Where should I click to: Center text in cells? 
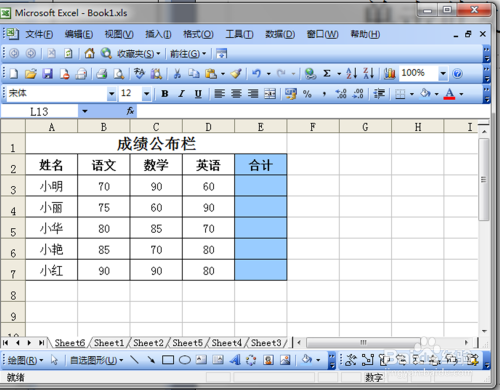(236, 94)
